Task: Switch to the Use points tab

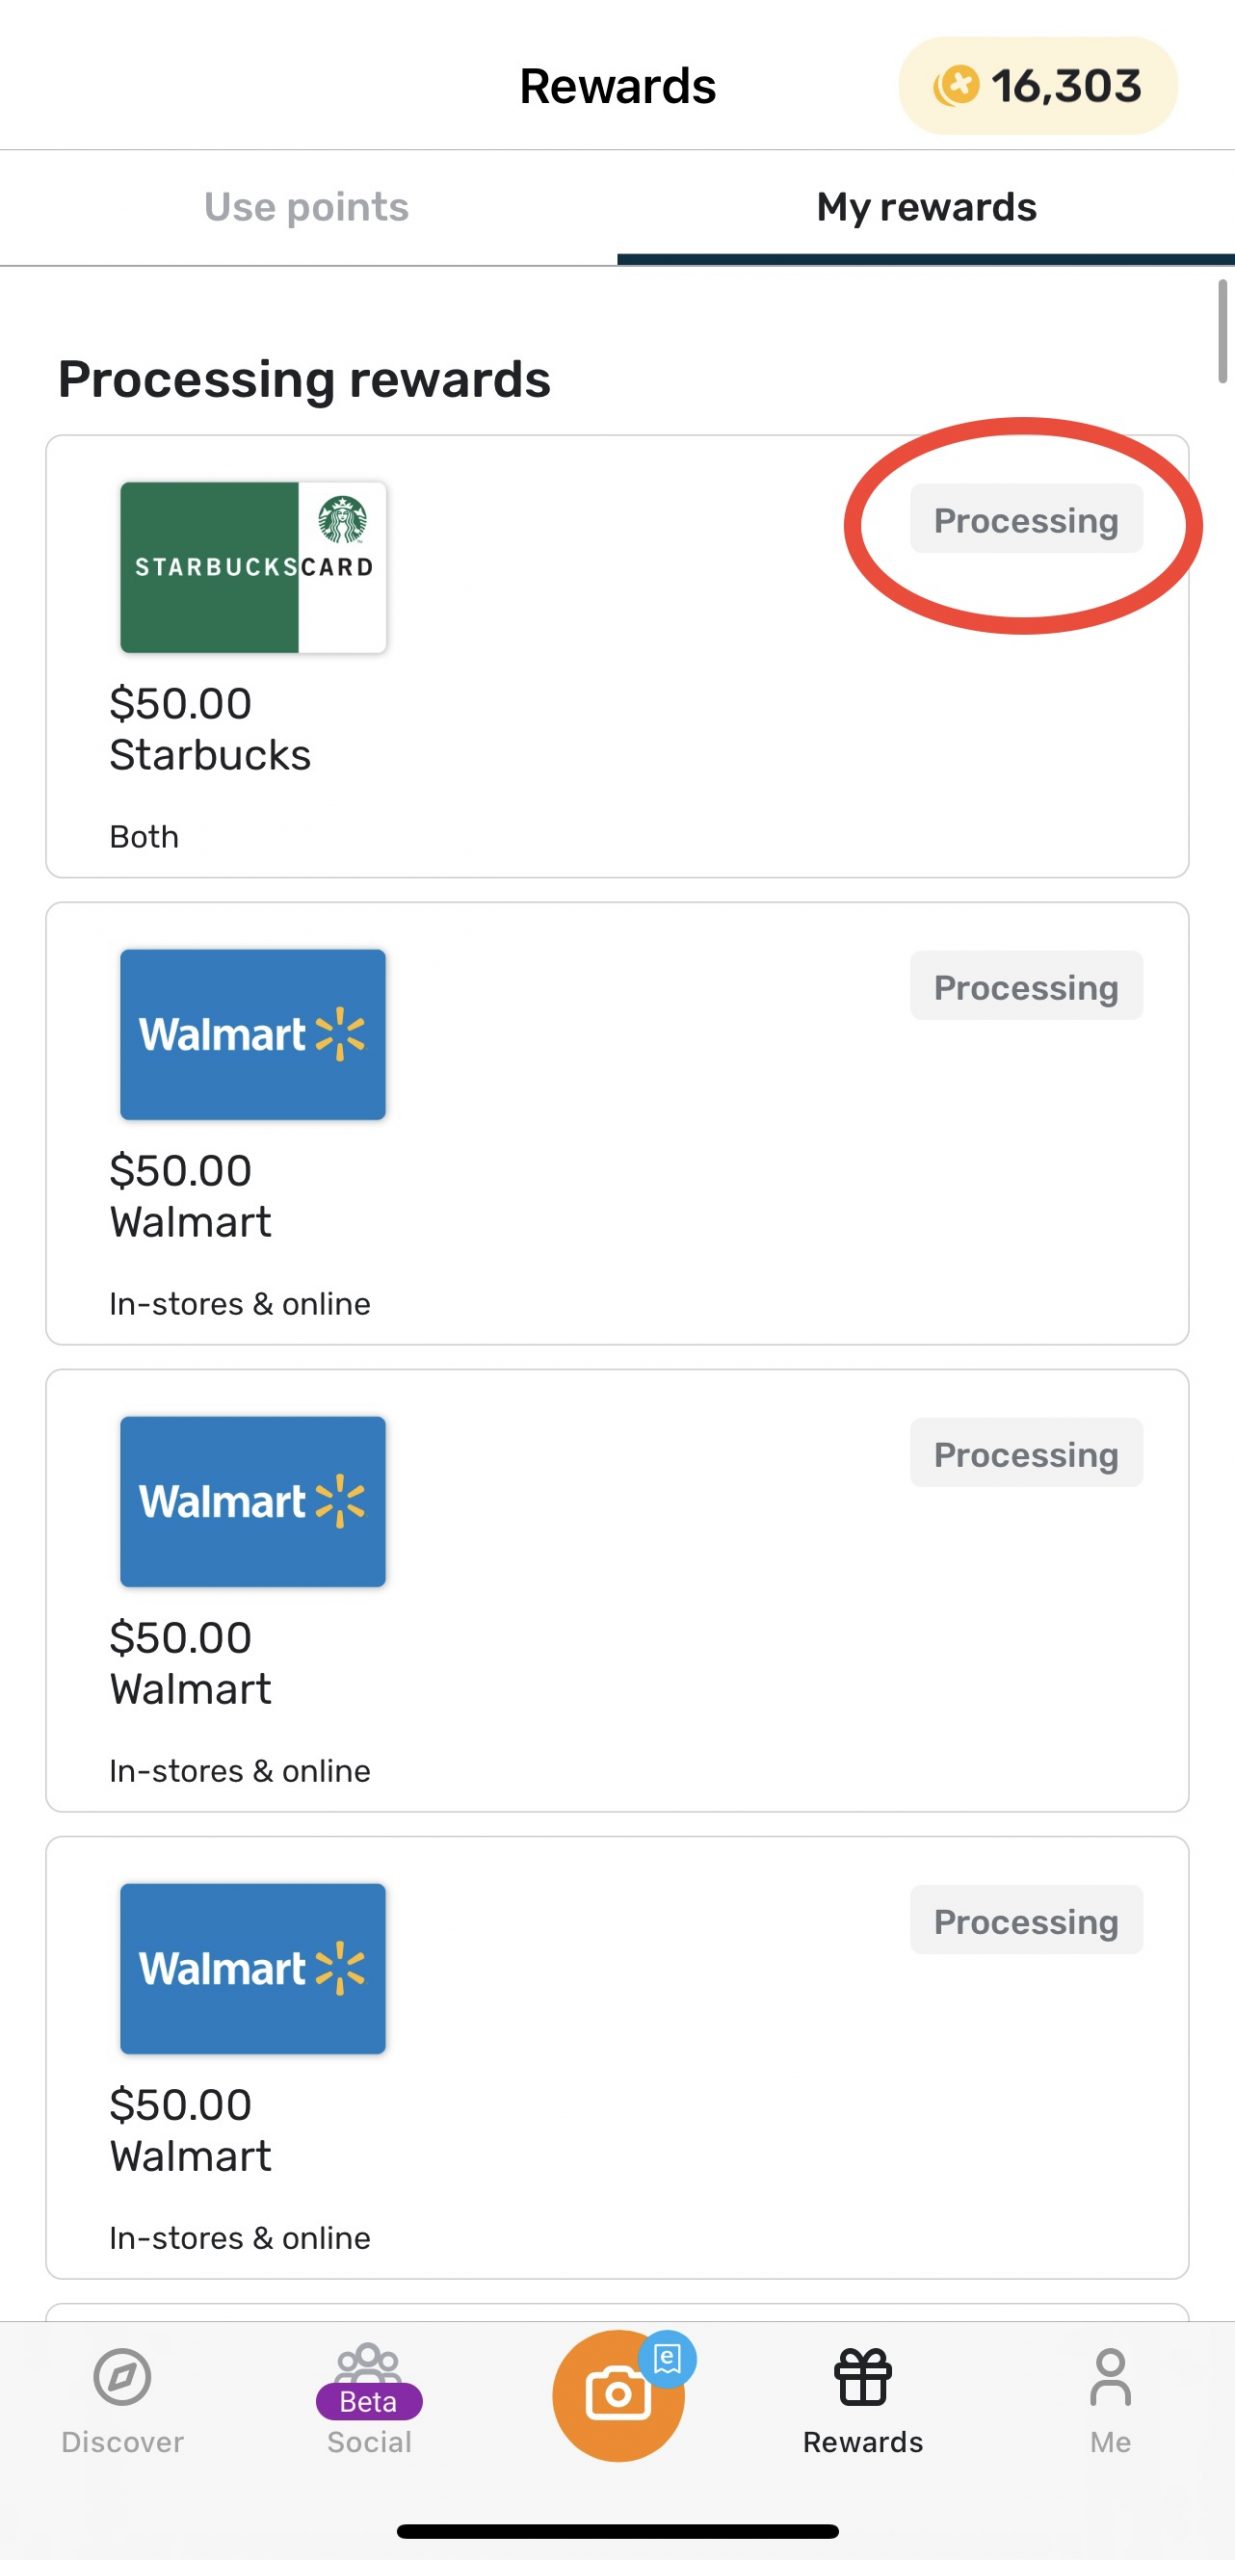Action: (307, 207)
